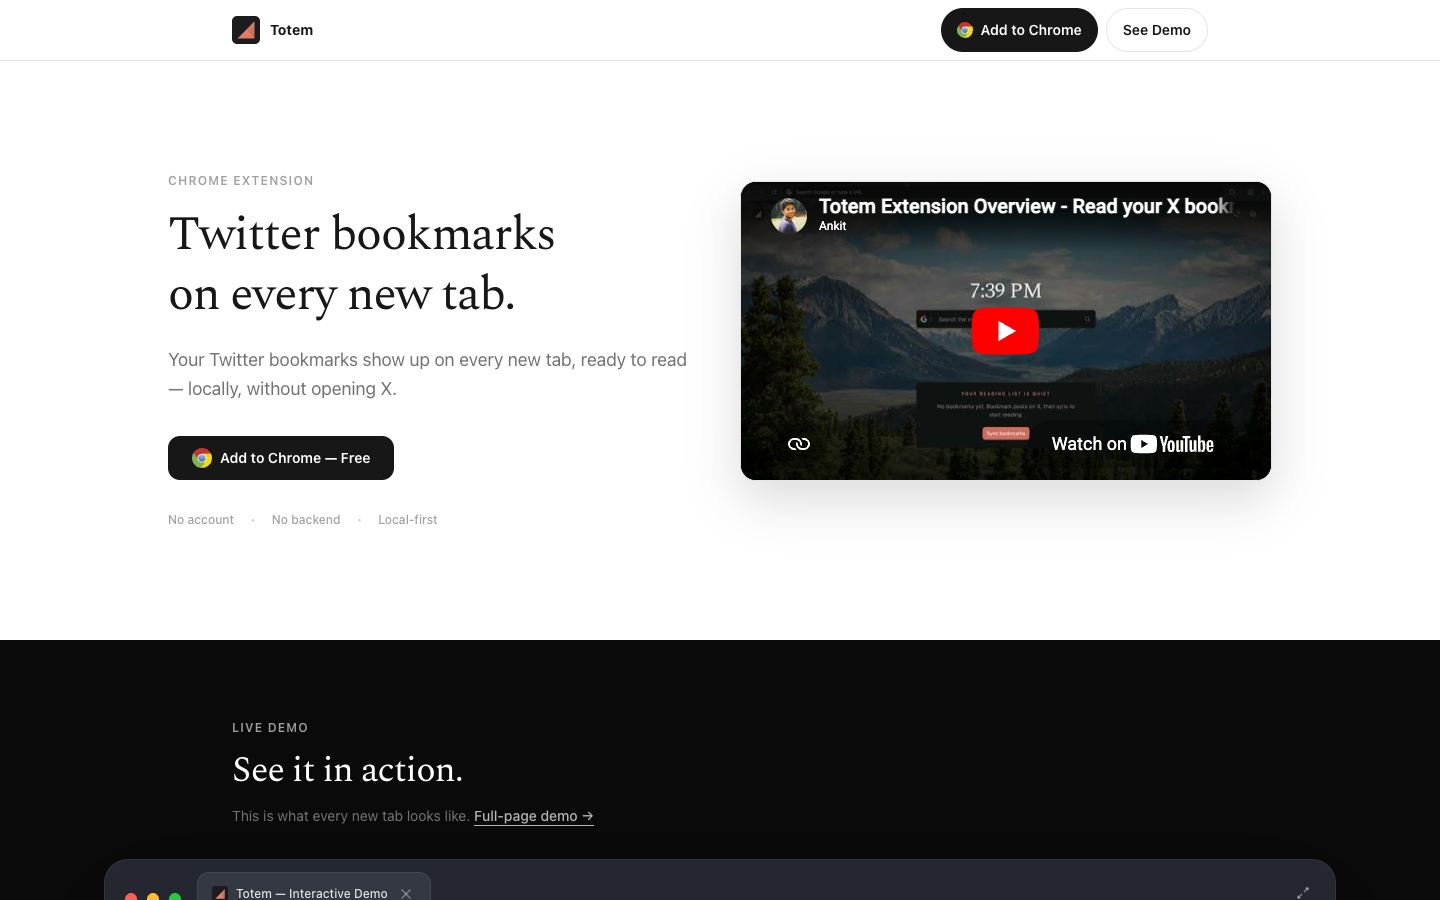Click the Twitter bookmarks headline

[x=362, y=263]
